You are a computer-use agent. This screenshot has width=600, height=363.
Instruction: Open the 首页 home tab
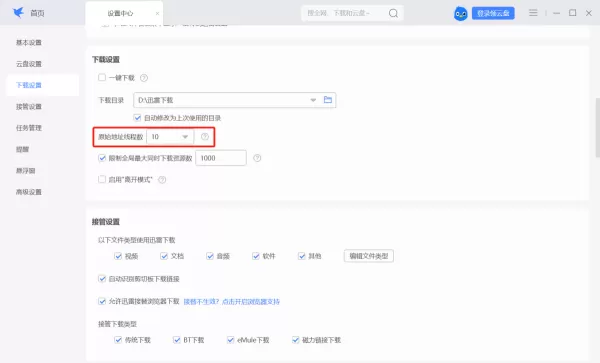point(37,13)
